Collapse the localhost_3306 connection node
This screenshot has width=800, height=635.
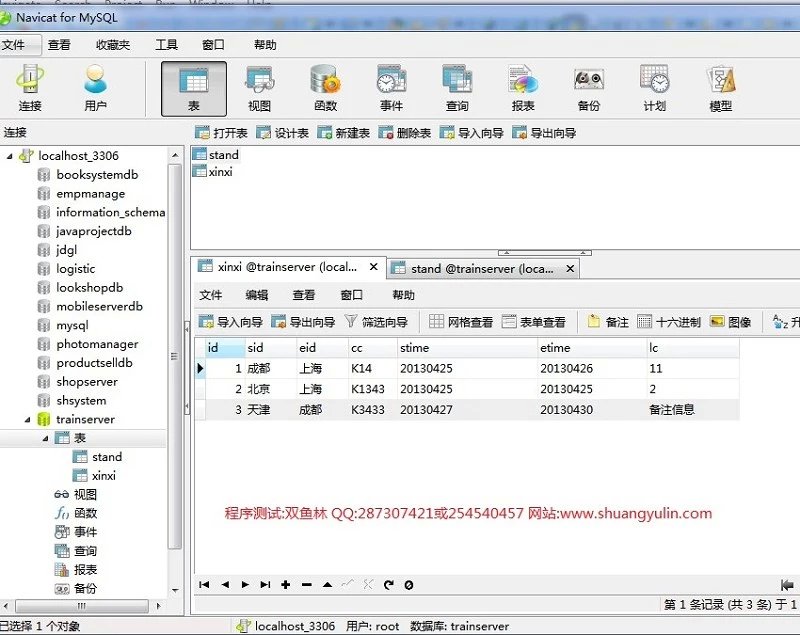coord(10,156)
